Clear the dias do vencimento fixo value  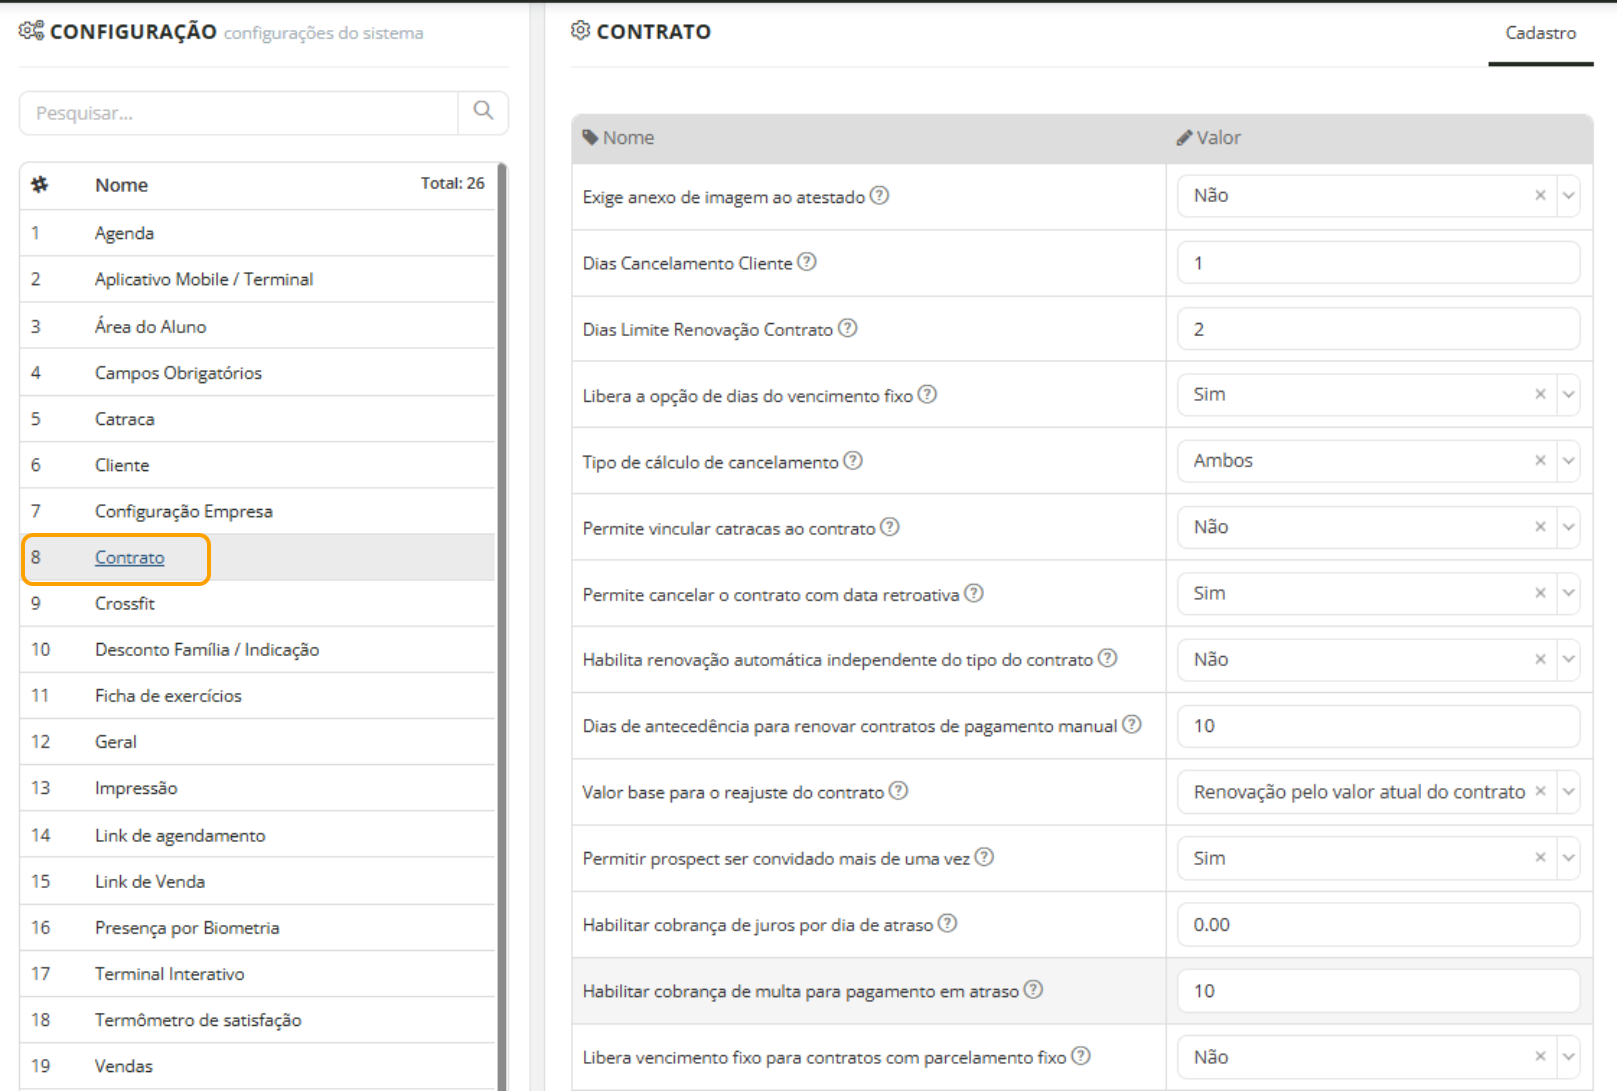pos(1540,395)
